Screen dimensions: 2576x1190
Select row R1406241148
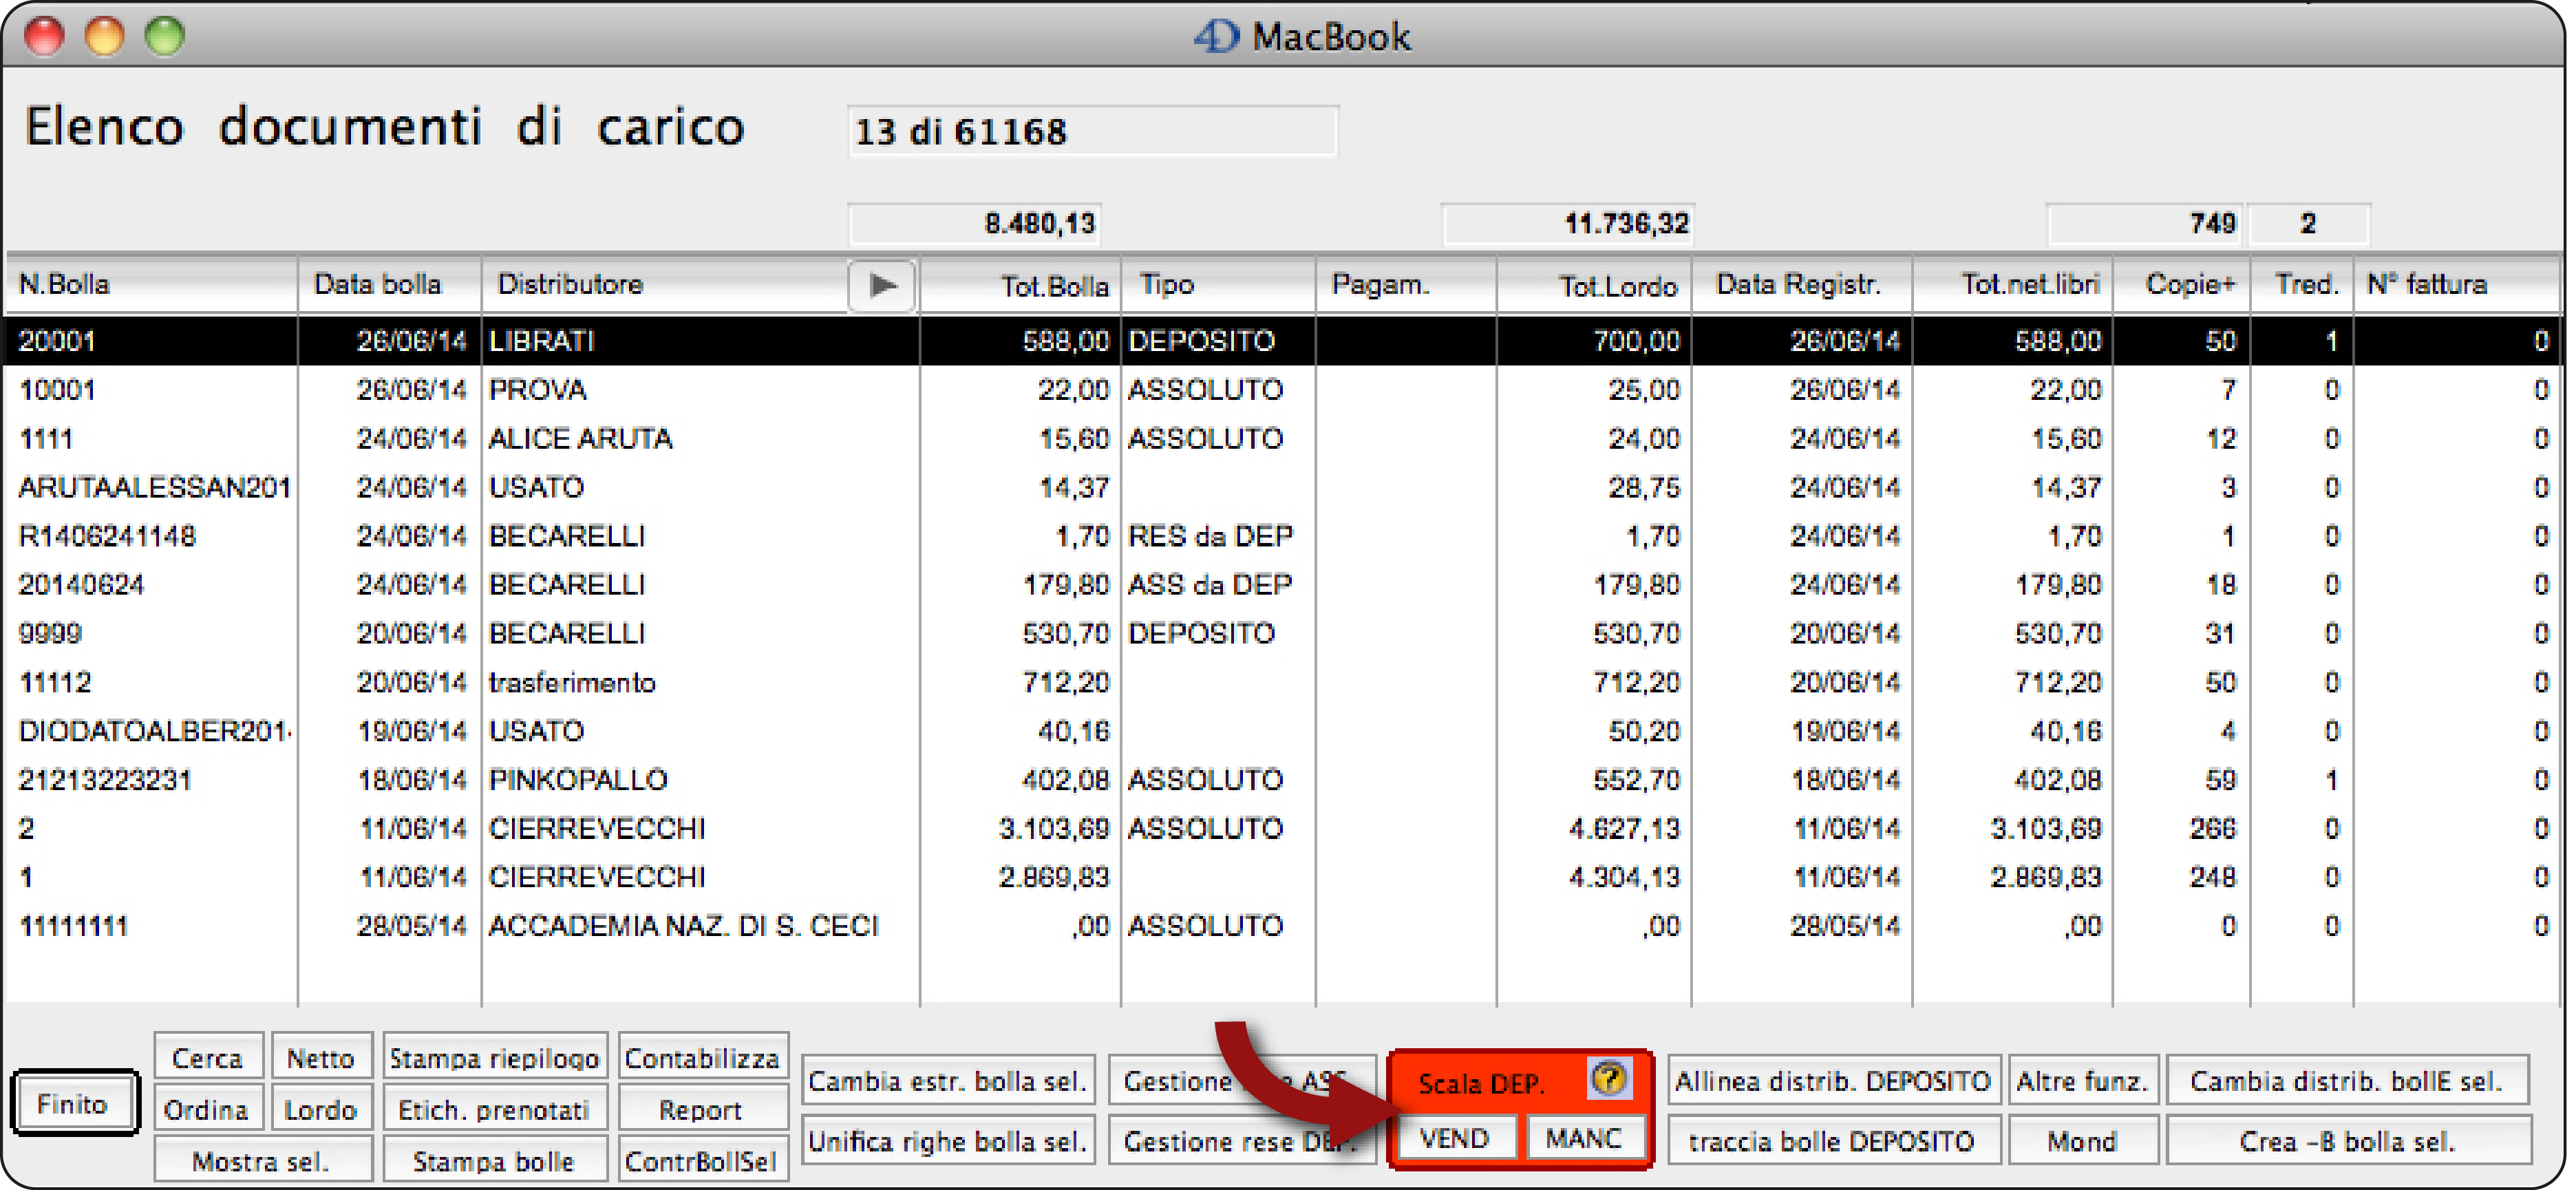(1283, 537)
